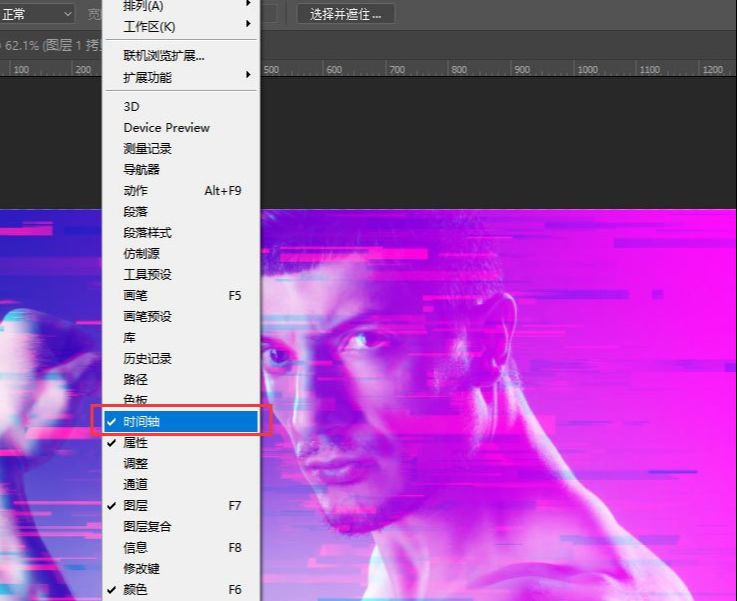Show the 历史记录 panel

[181, 359]
